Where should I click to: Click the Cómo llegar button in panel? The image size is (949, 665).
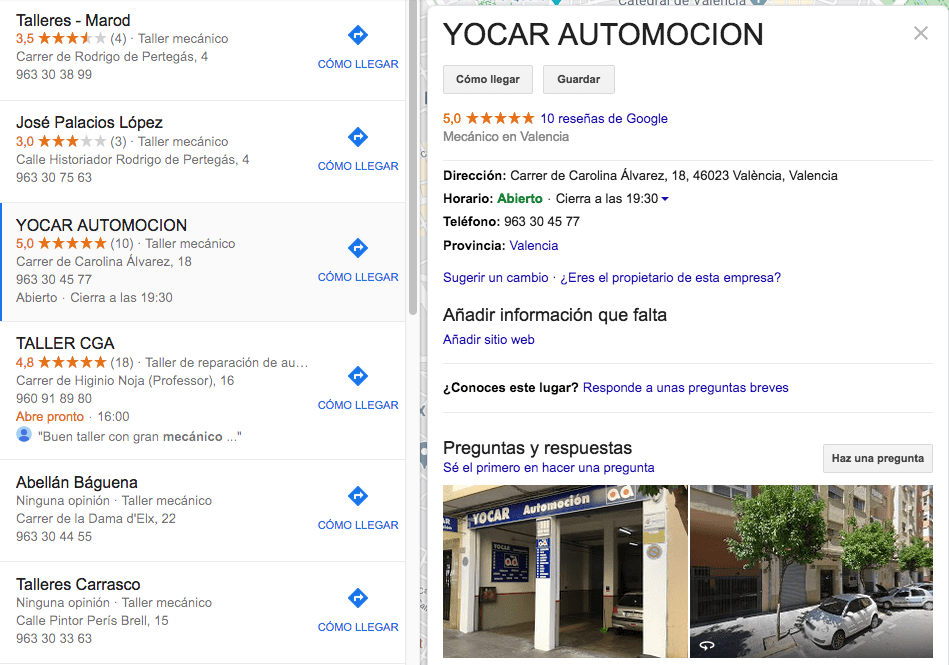tap(488, 79)
